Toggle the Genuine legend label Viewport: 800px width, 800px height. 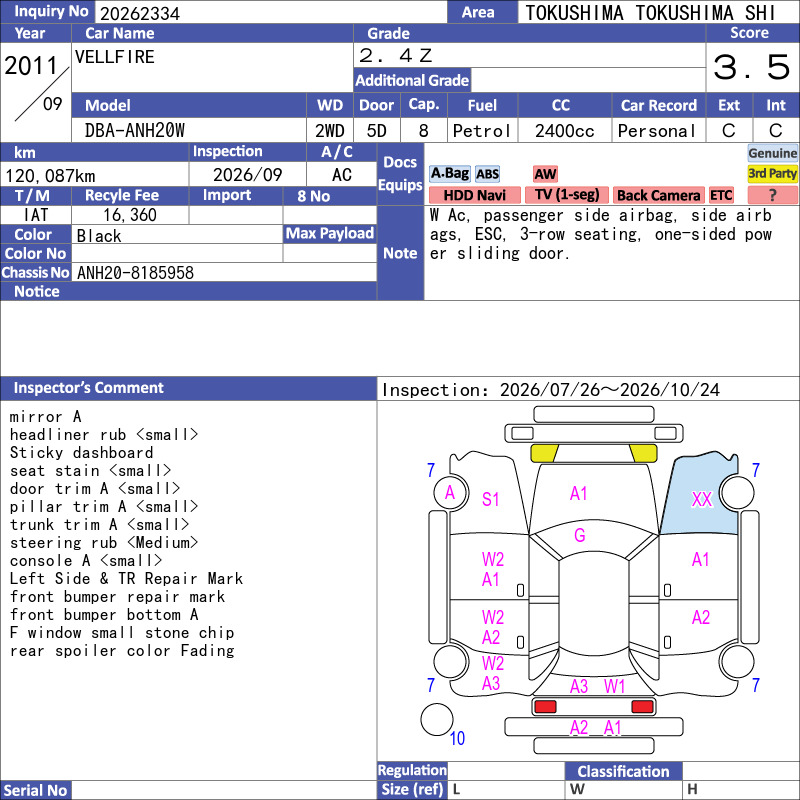pos(772,153)
